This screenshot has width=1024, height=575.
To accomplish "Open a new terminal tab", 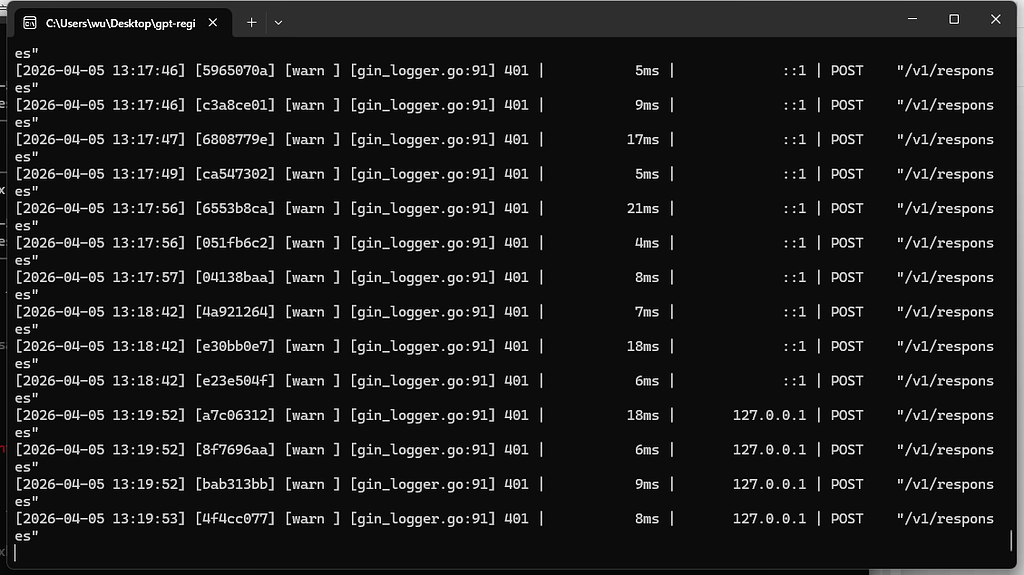I will pos(251,23).
